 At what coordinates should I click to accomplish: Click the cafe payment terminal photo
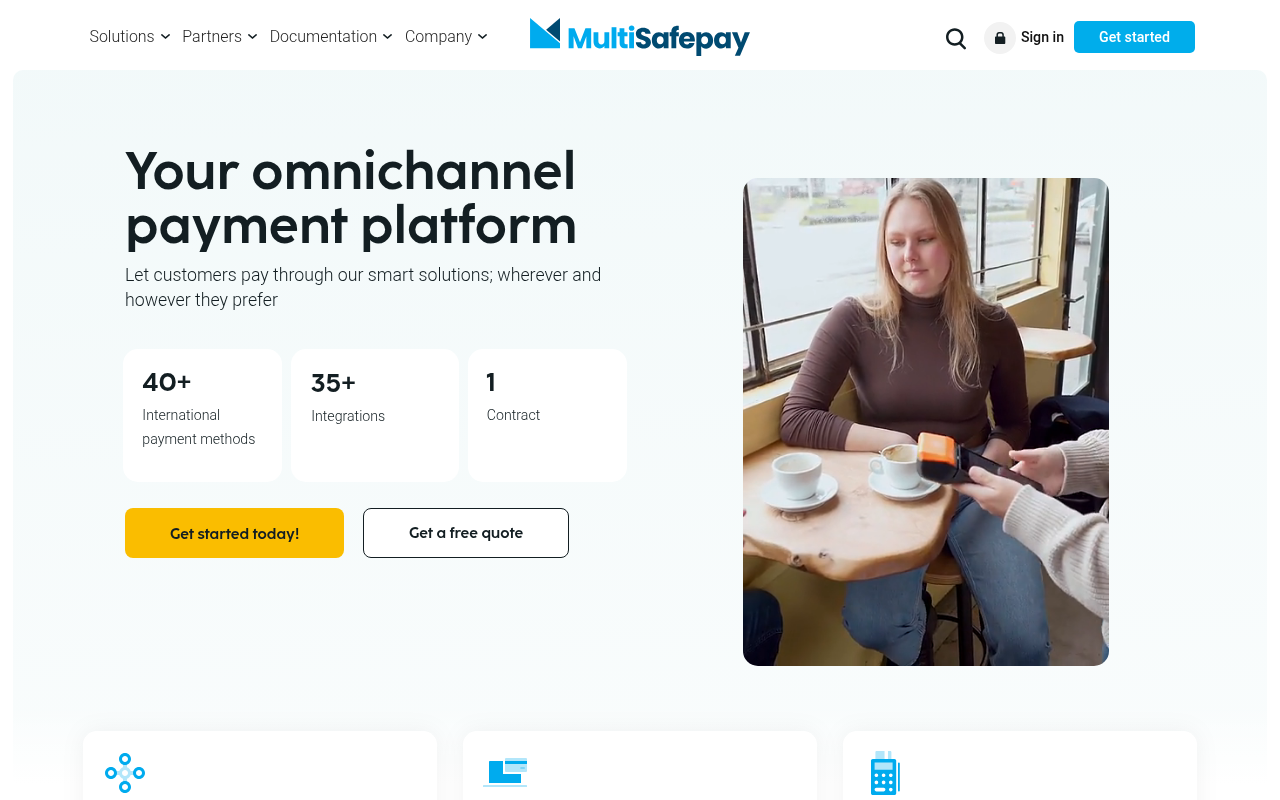coord(926,422)
